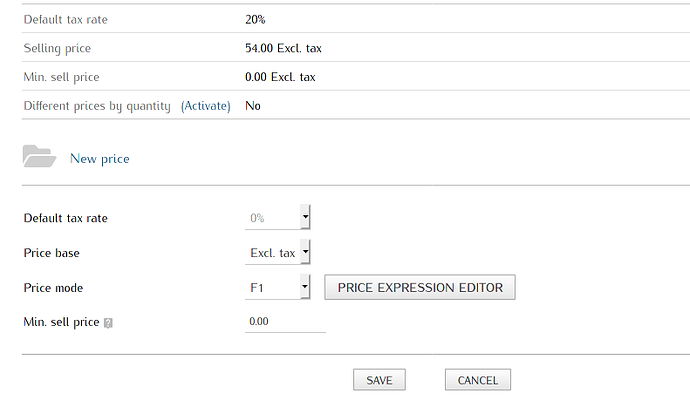Click the No value for quantity prices
Screen dimensions: 690x407
click(253, 106)
